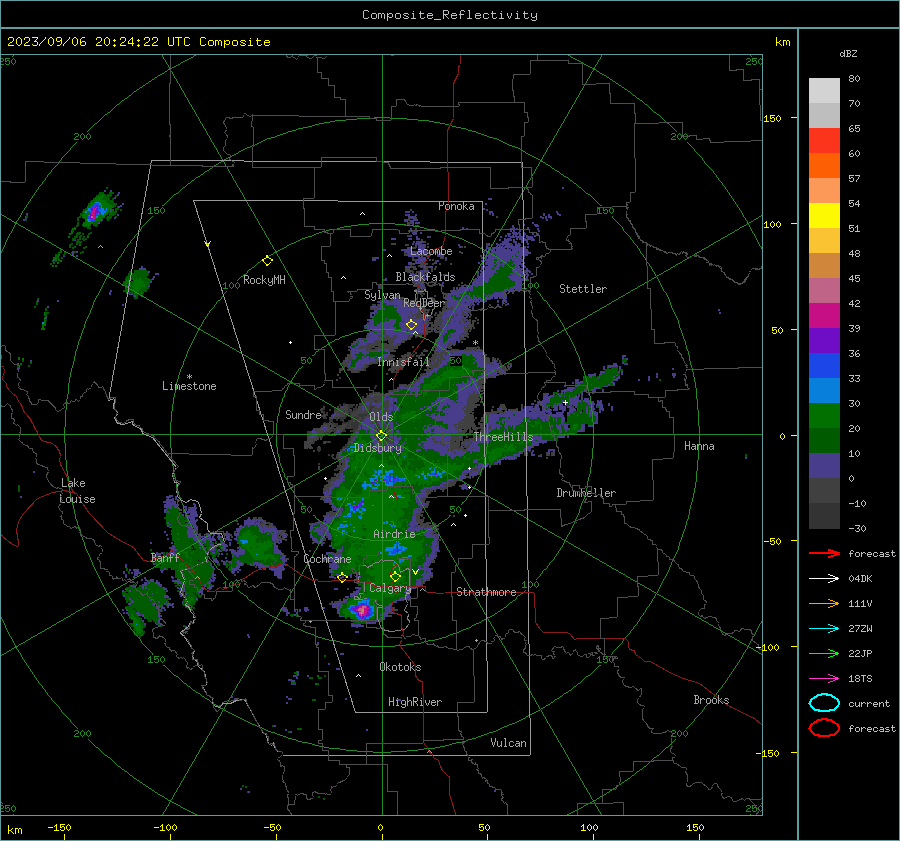Click the Stettler town label

[583, 289]
